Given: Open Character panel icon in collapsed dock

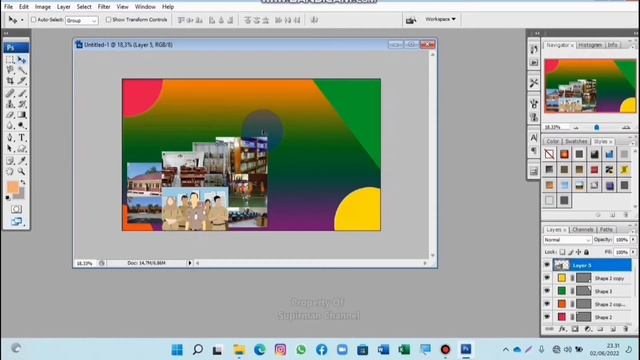Looking at the screenshot, I should pyautogui.click(x=534, y=138).
